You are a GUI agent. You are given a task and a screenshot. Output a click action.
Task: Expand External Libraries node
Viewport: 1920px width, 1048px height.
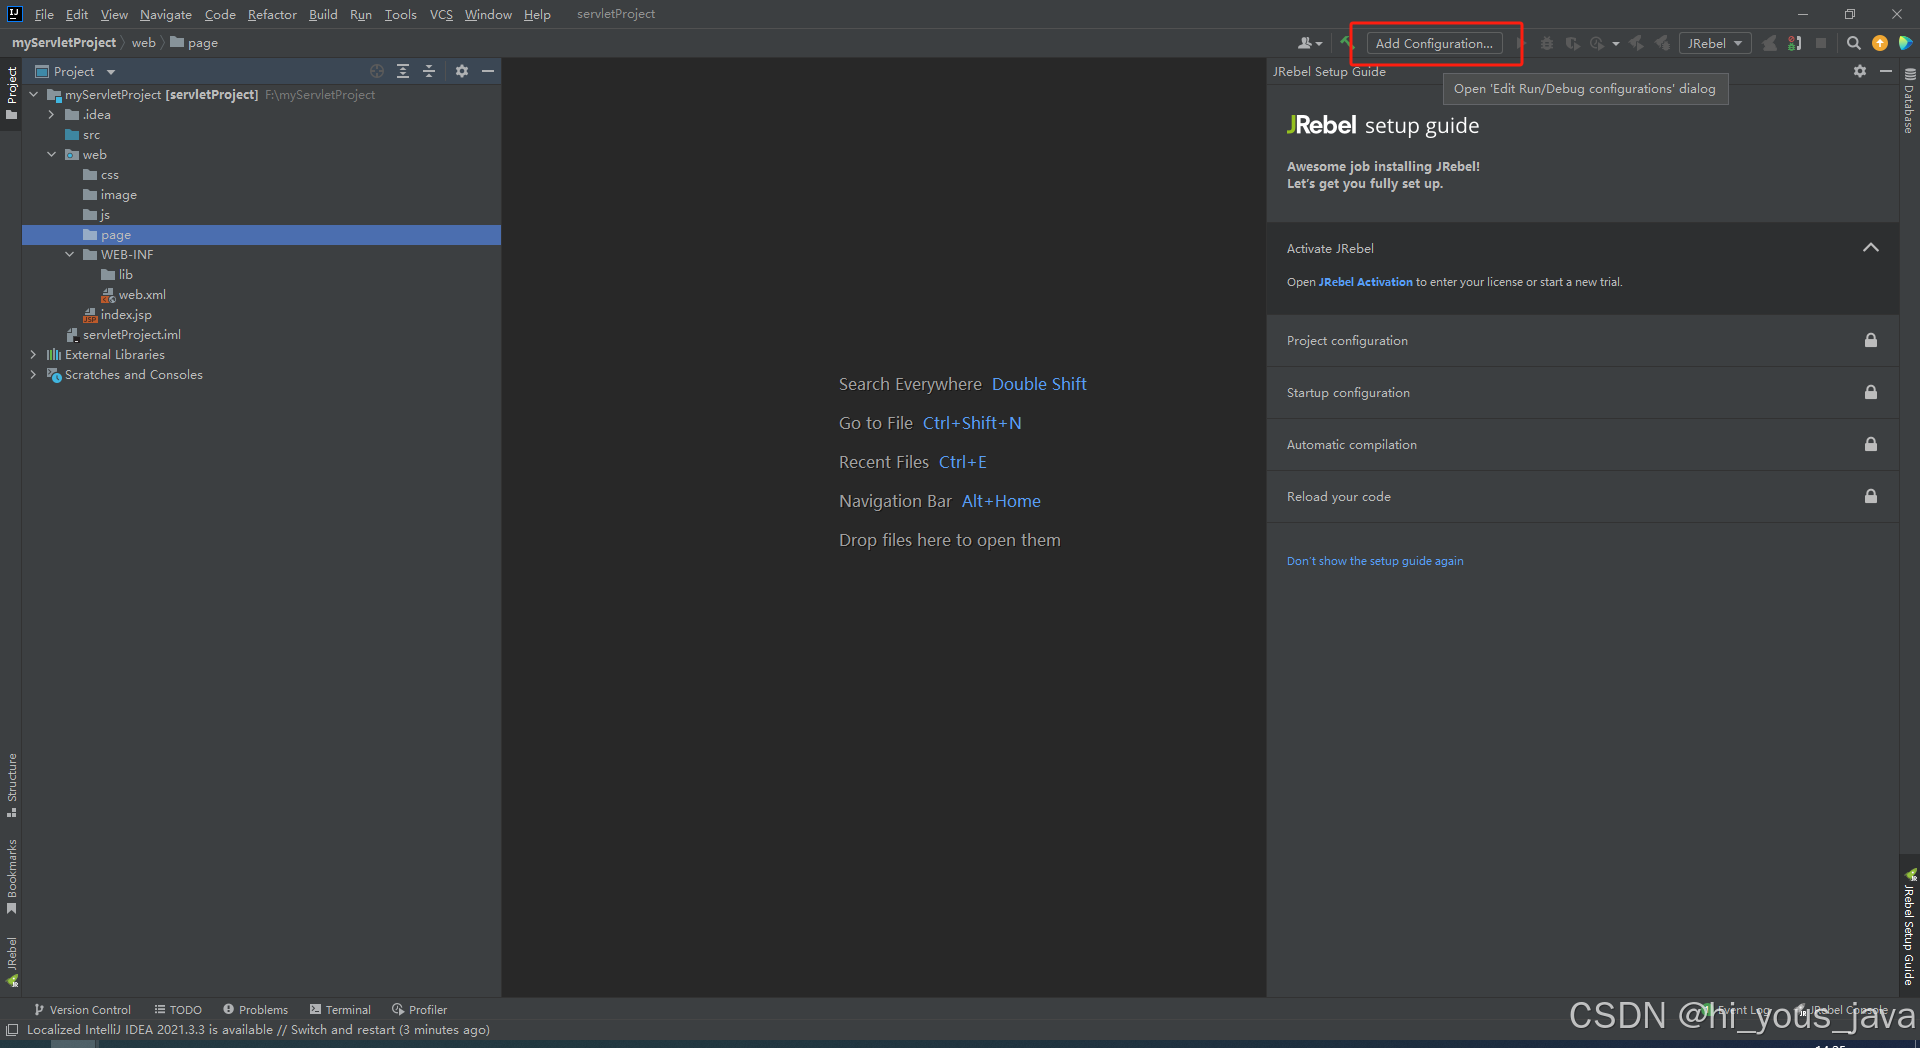[34, 355]
